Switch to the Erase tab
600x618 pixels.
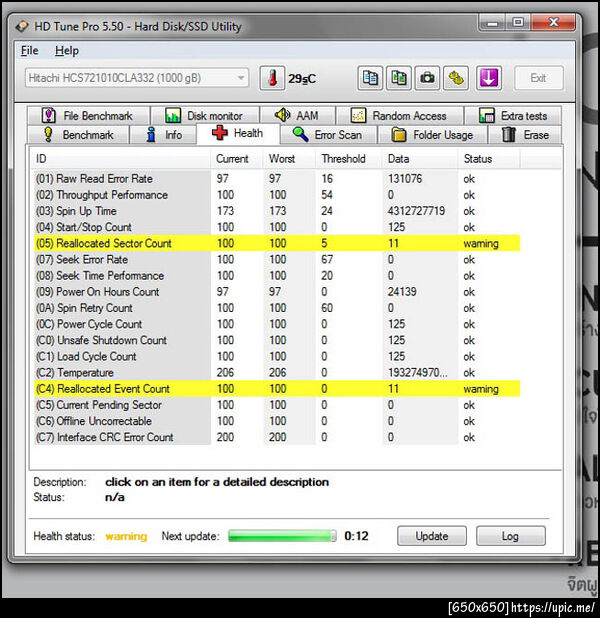click(525, 135)
